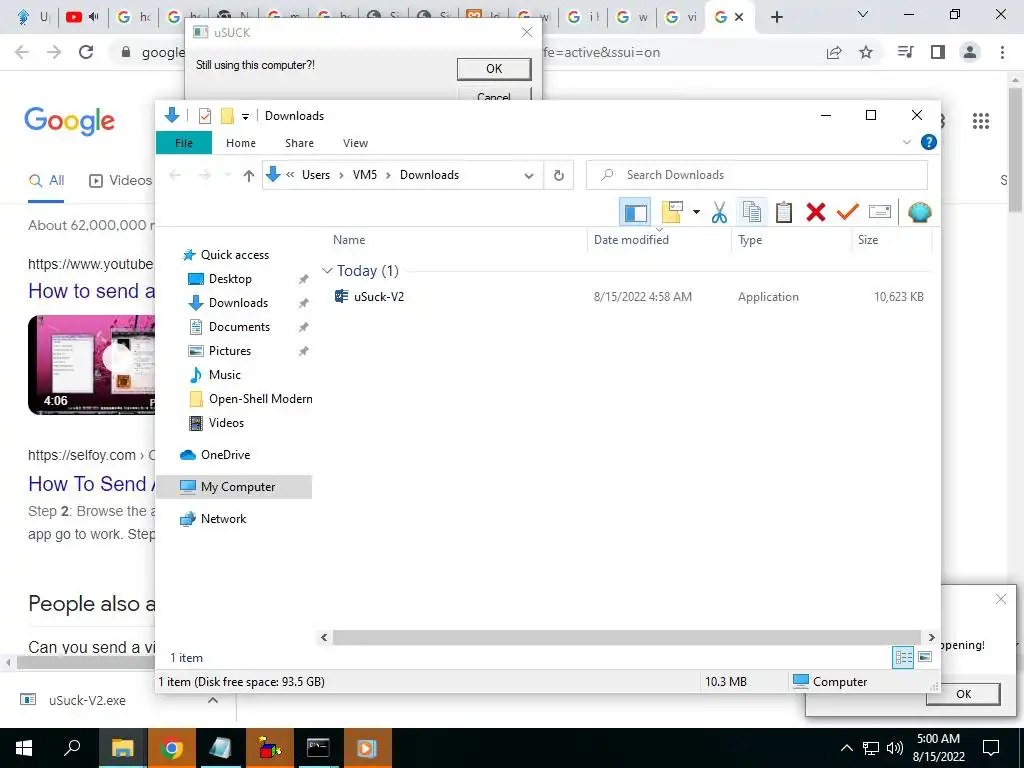Viewport: 1024px width, 768px height.
Task: Select Desktop in Quick access
Action: click(x=230, y=279)
